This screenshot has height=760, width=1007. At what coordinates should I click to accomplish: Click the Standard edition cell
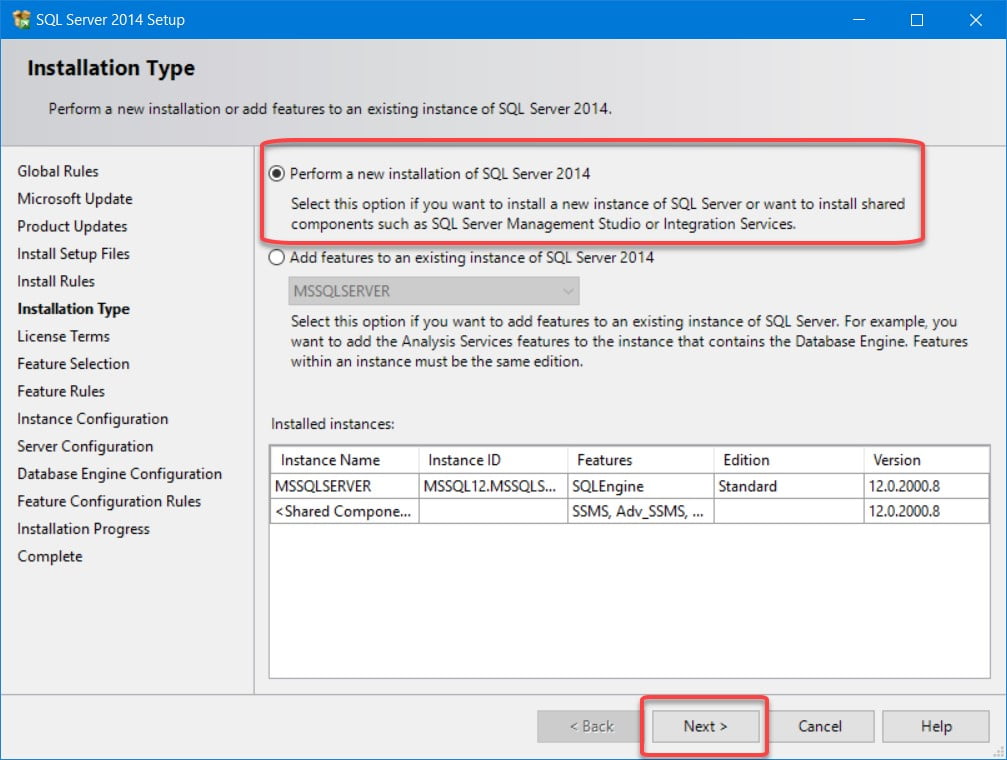(789, 486)
